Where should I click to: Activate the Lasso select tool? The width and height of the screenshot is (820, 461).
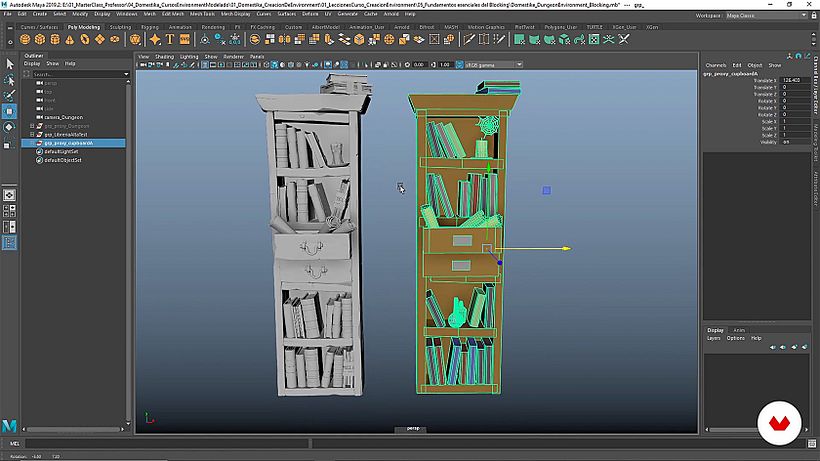pos(9,79)
